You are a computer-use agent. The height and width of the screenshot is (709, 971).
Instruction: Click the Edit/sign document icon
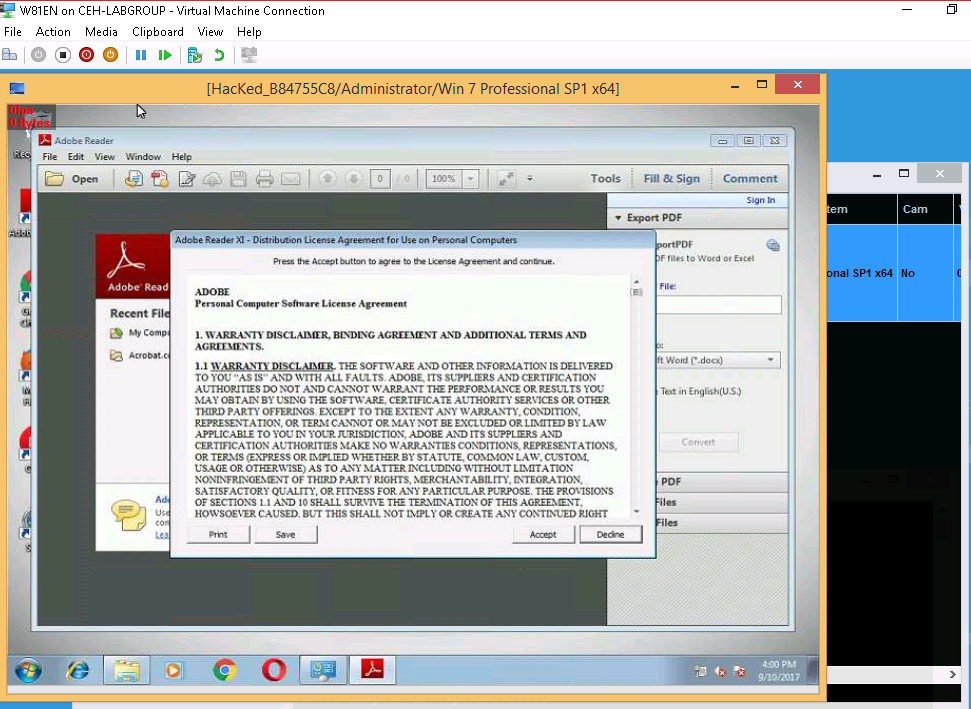(x=186, y=179)
